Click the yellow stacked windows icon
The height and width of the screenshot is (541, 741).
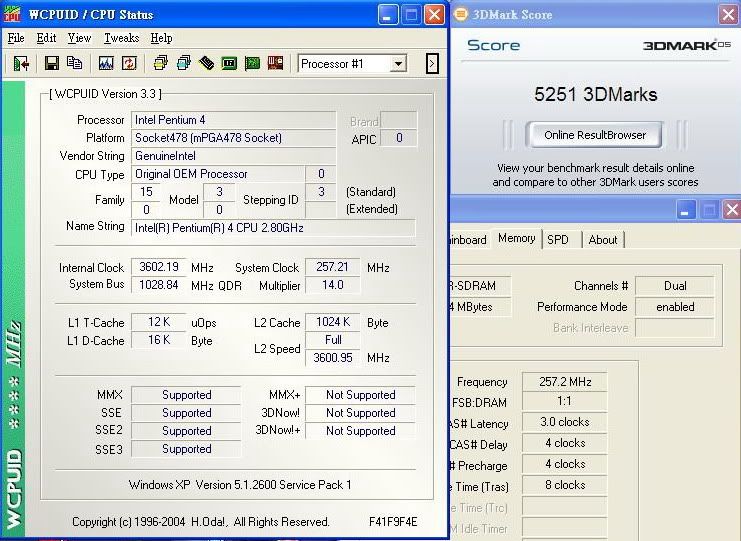tap(160, 64)
